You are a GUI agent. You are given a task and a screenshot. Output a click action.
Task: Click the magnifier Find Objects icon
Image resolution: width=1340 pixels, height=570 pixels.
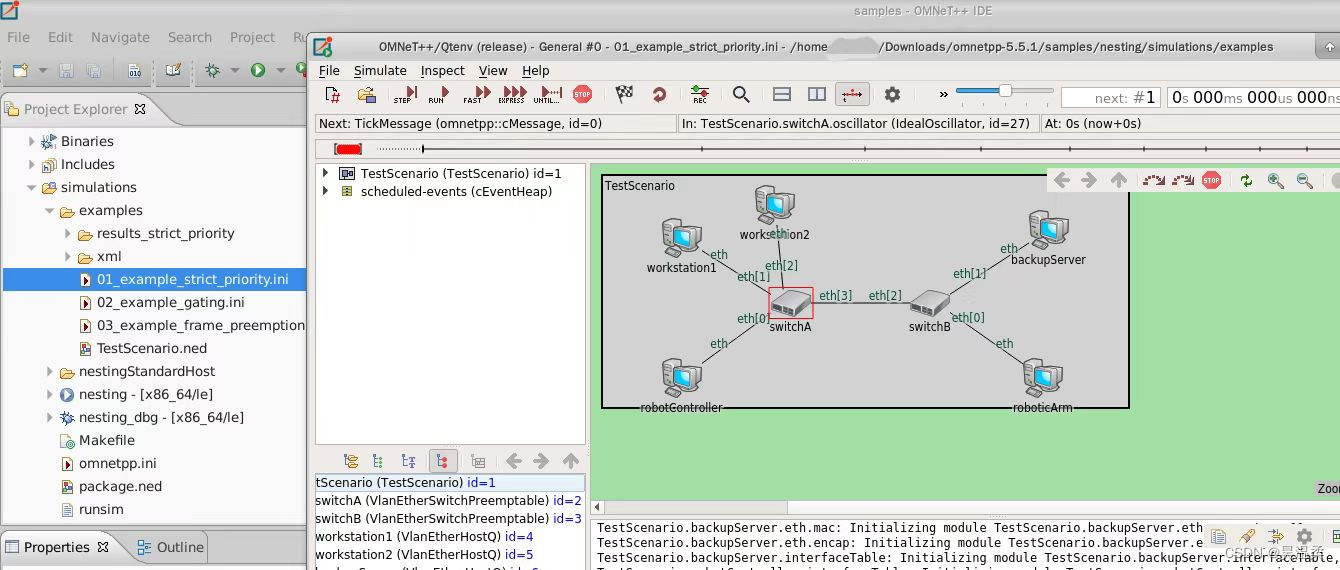[x=741, y=94]
